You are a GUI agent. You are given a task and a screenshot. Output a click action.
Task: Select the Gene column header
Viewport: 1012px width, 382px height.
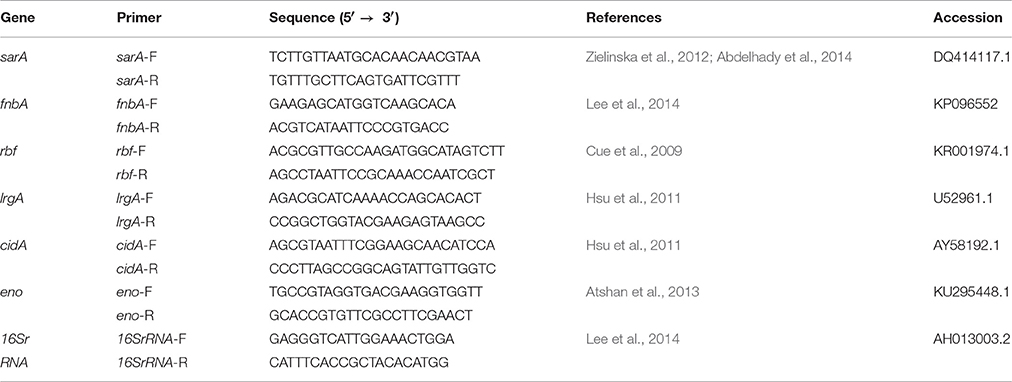click(17, 18)
